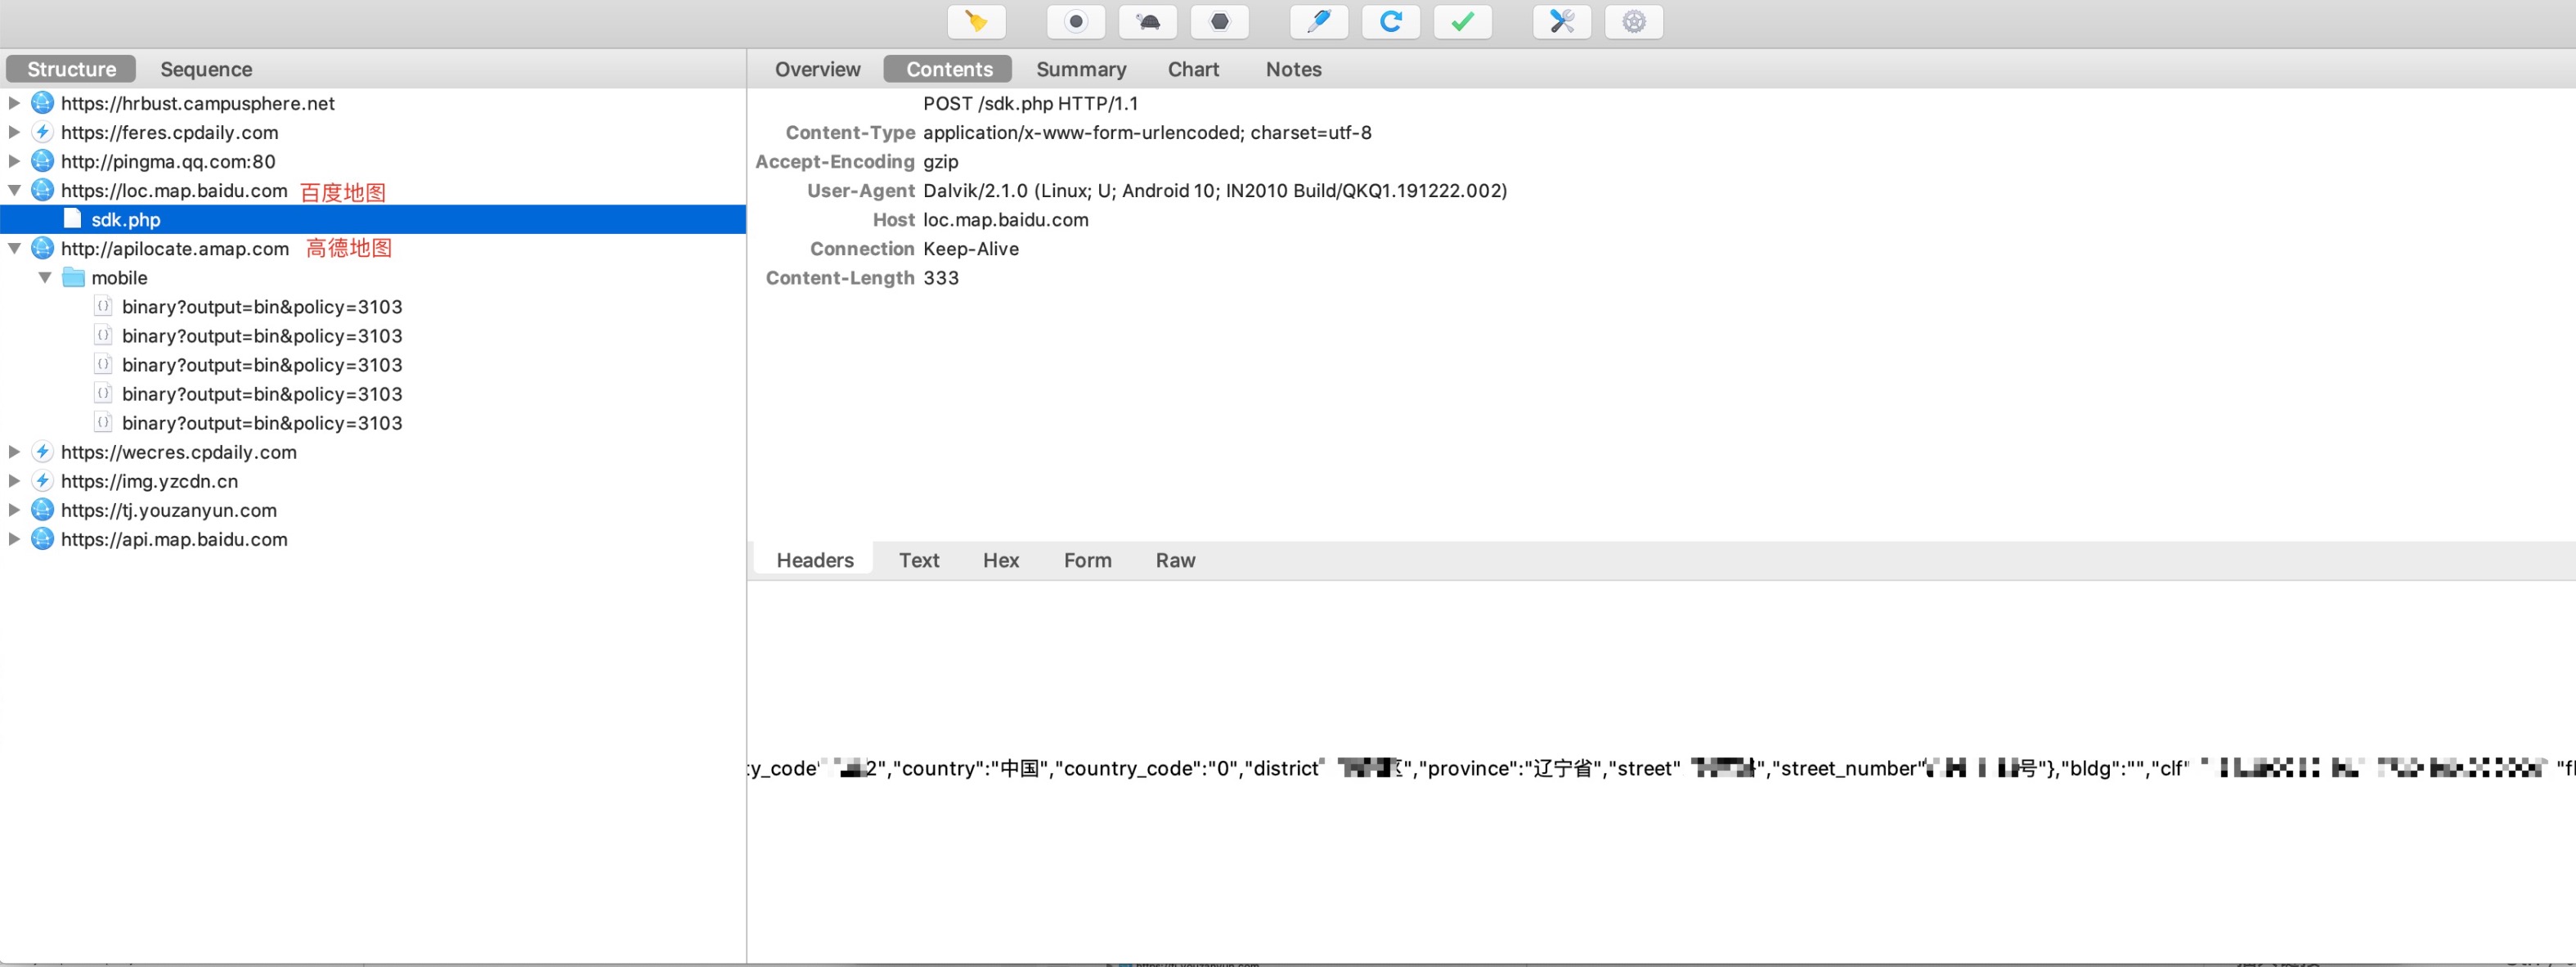Open the Notes tab

coord(1293,69)
